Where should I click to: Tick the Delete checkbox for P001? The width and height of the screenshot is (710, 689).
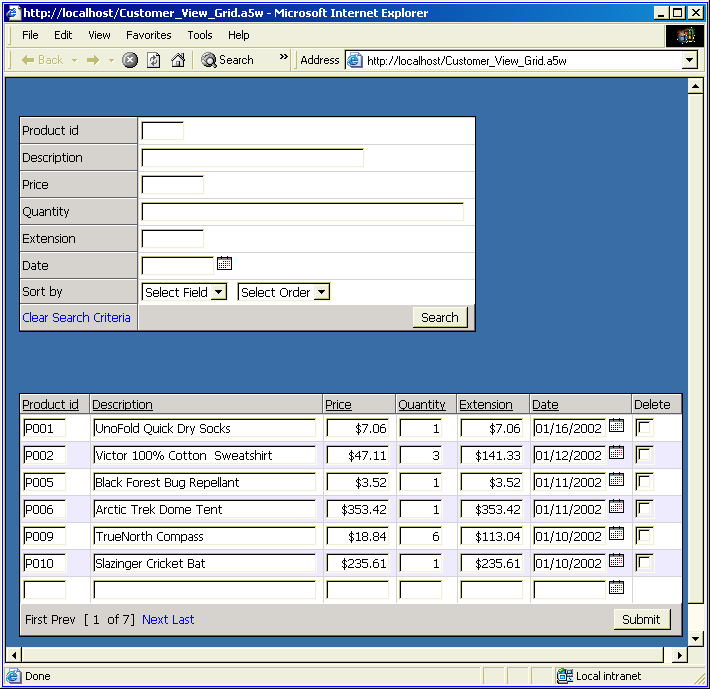pos(644,427)
